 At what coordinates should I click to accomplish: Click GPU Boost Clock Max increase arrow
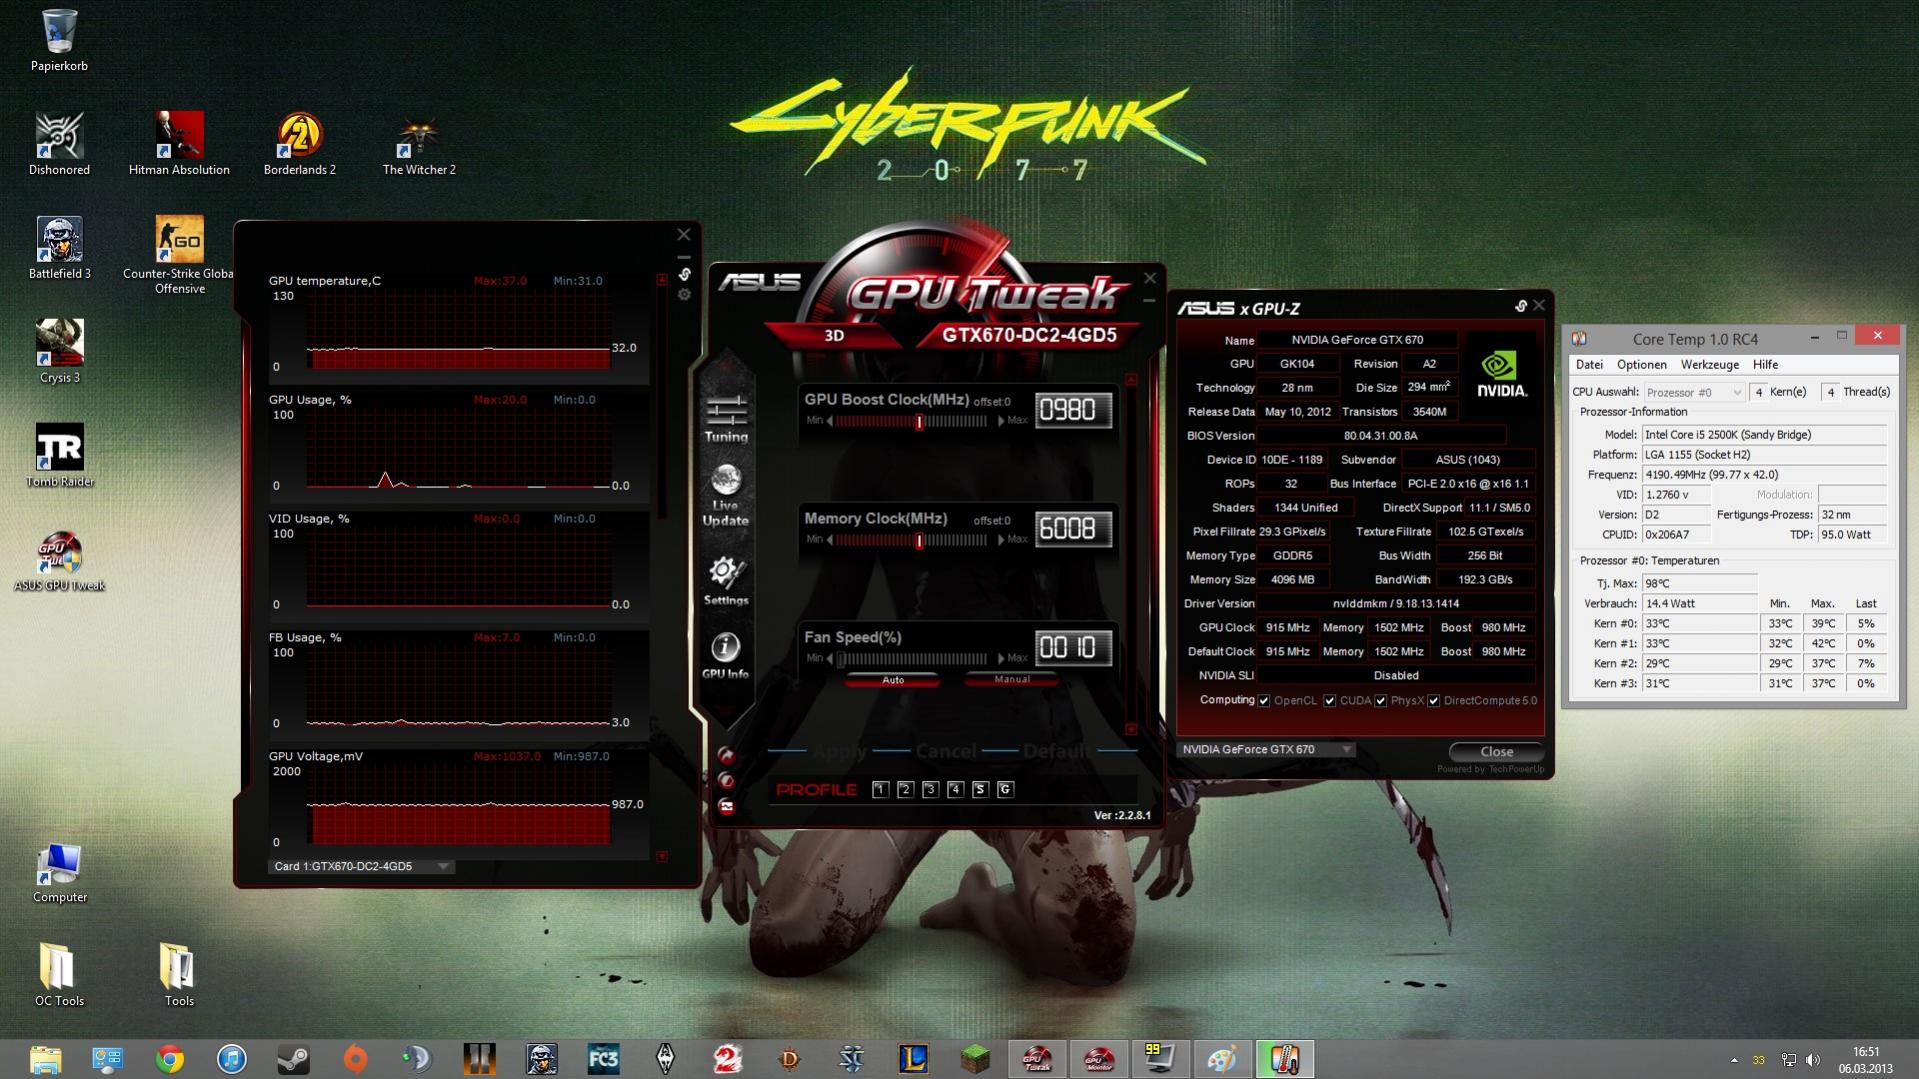(x=1001, y=421)
